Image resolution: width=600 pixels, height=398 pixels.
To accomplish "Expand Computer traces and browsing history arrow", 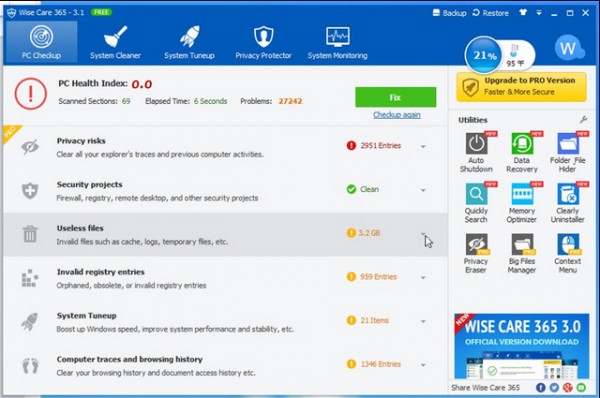I will pyautogui.click(x=423, y=365).
